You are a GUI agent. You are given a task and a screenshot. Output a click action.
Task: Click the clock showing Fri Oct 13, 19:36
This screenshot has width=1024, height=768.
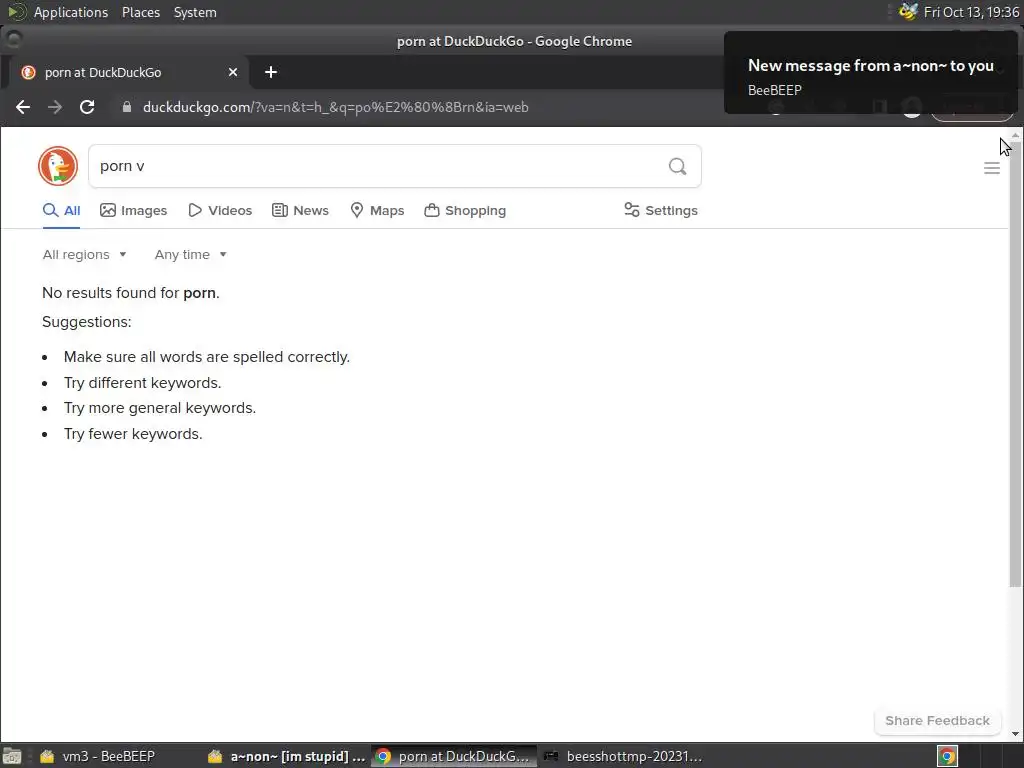(971, 12)
